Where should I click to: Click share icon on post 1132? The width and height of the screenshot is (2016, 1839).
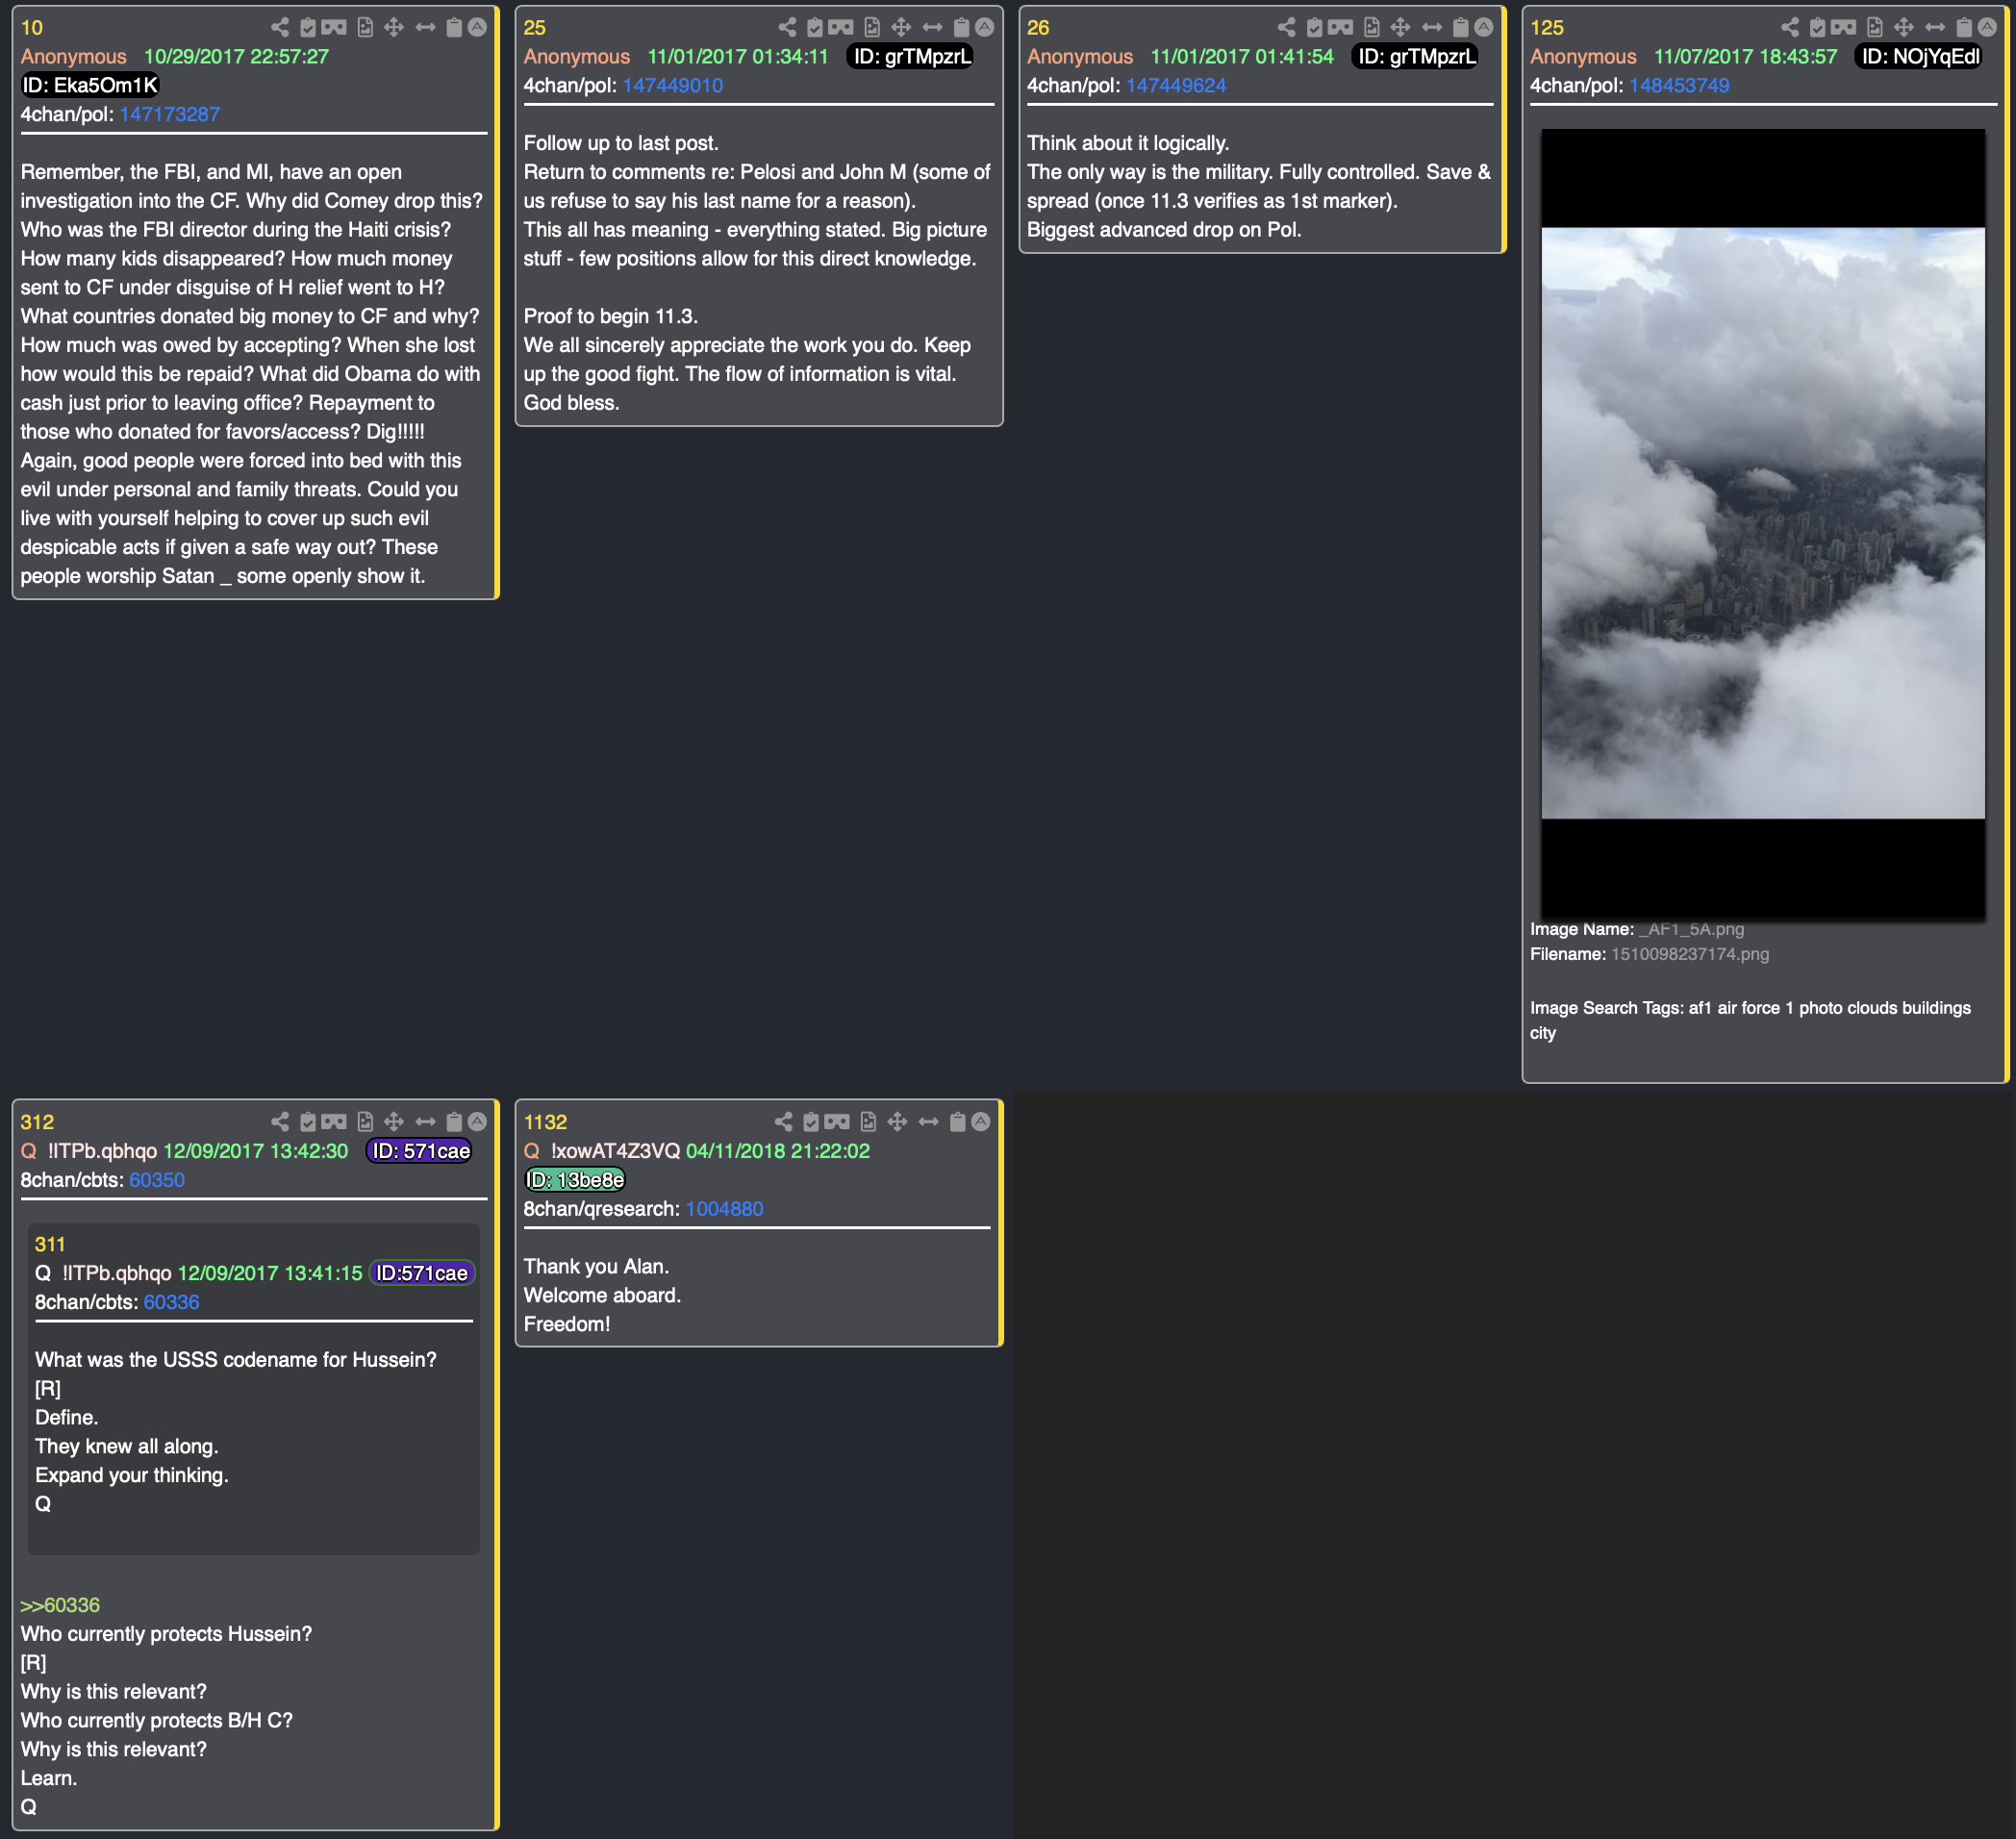tap(783, 1122)
